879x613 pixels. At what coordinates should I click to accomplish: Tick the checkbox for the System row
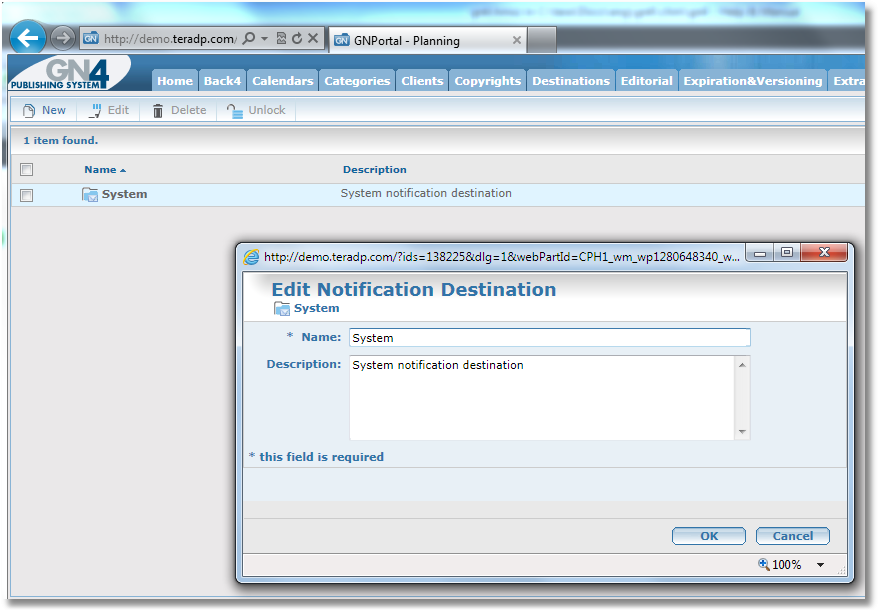tap(26, 195)
